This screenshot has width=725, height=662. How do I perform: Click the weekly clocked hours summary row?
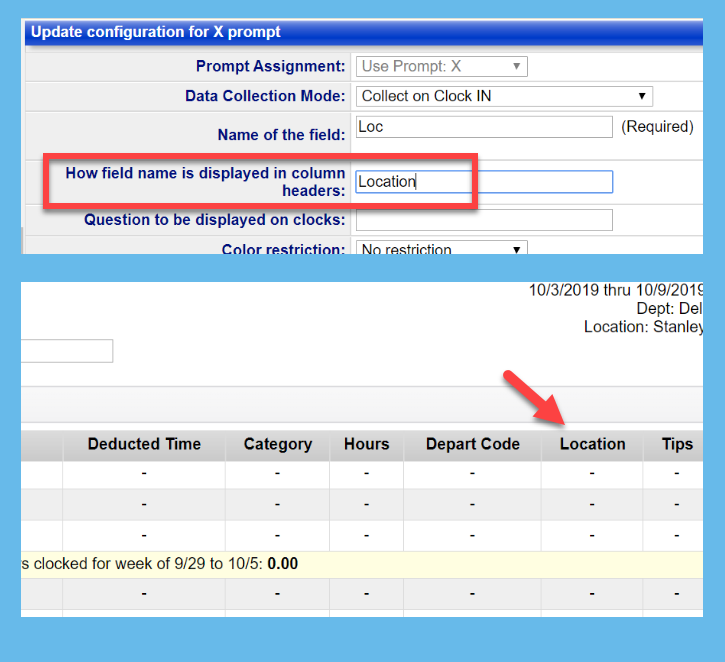coord(160,564)
